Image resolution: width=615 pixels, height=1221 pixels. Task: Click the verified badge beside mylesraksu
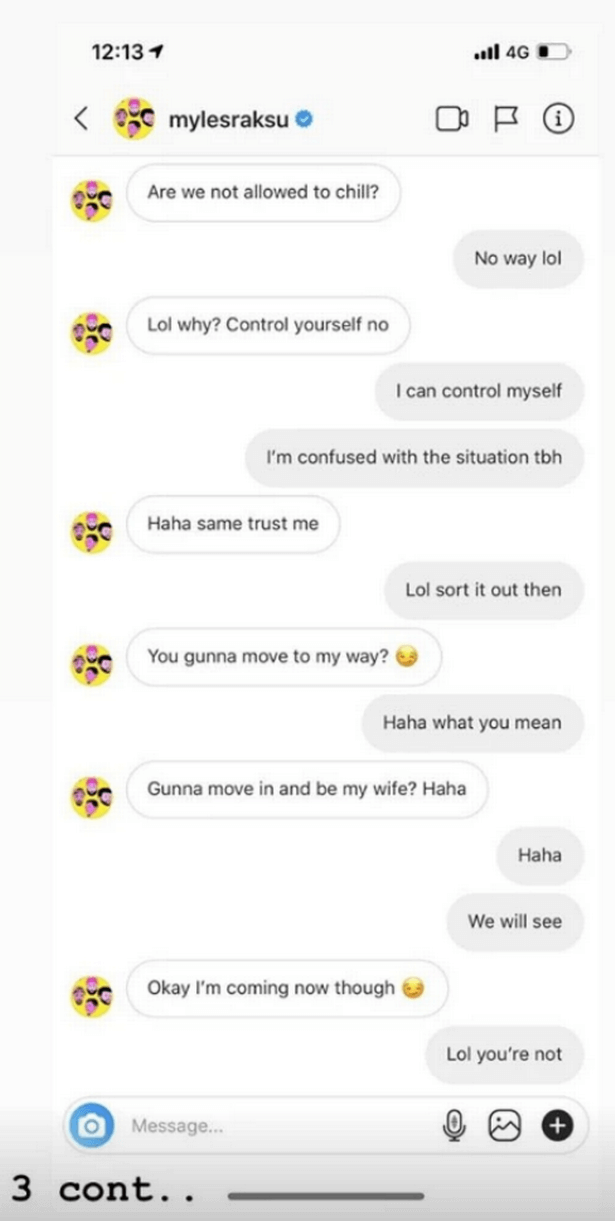[x=305, y=120]
